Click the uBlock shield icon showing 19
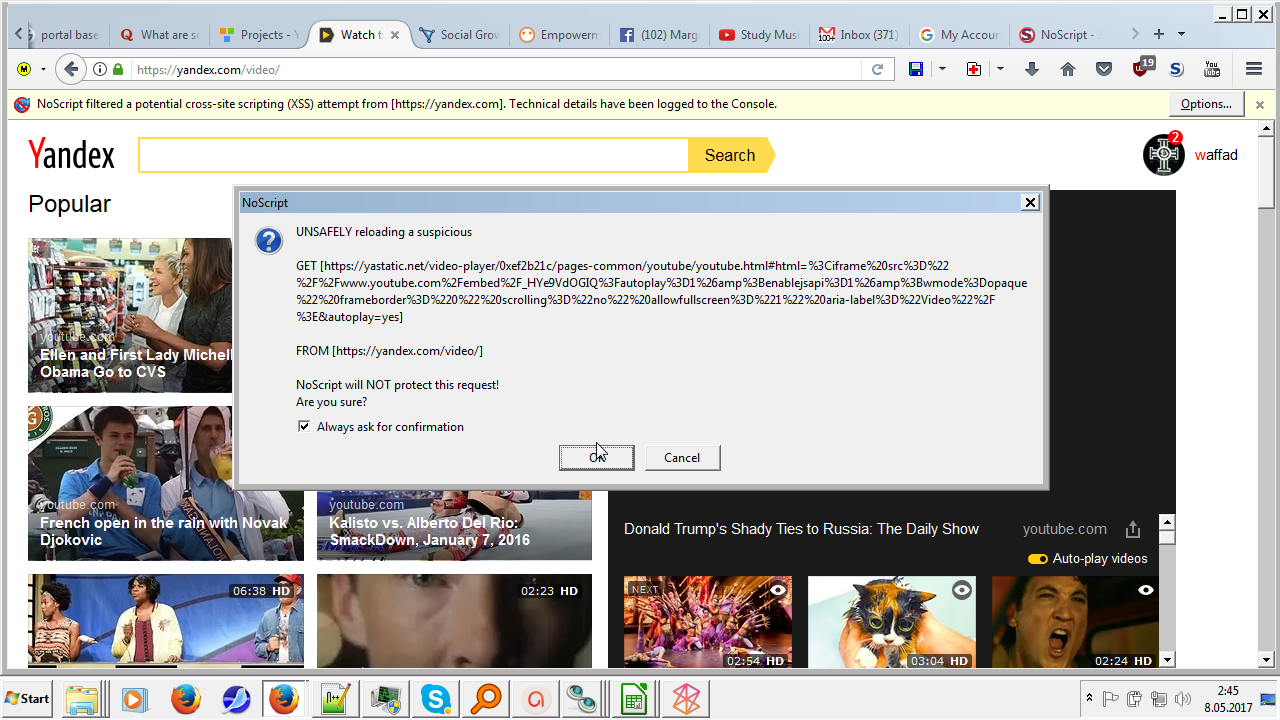The width and height of the screenshot is (1280, 720). click(1143, 67)
